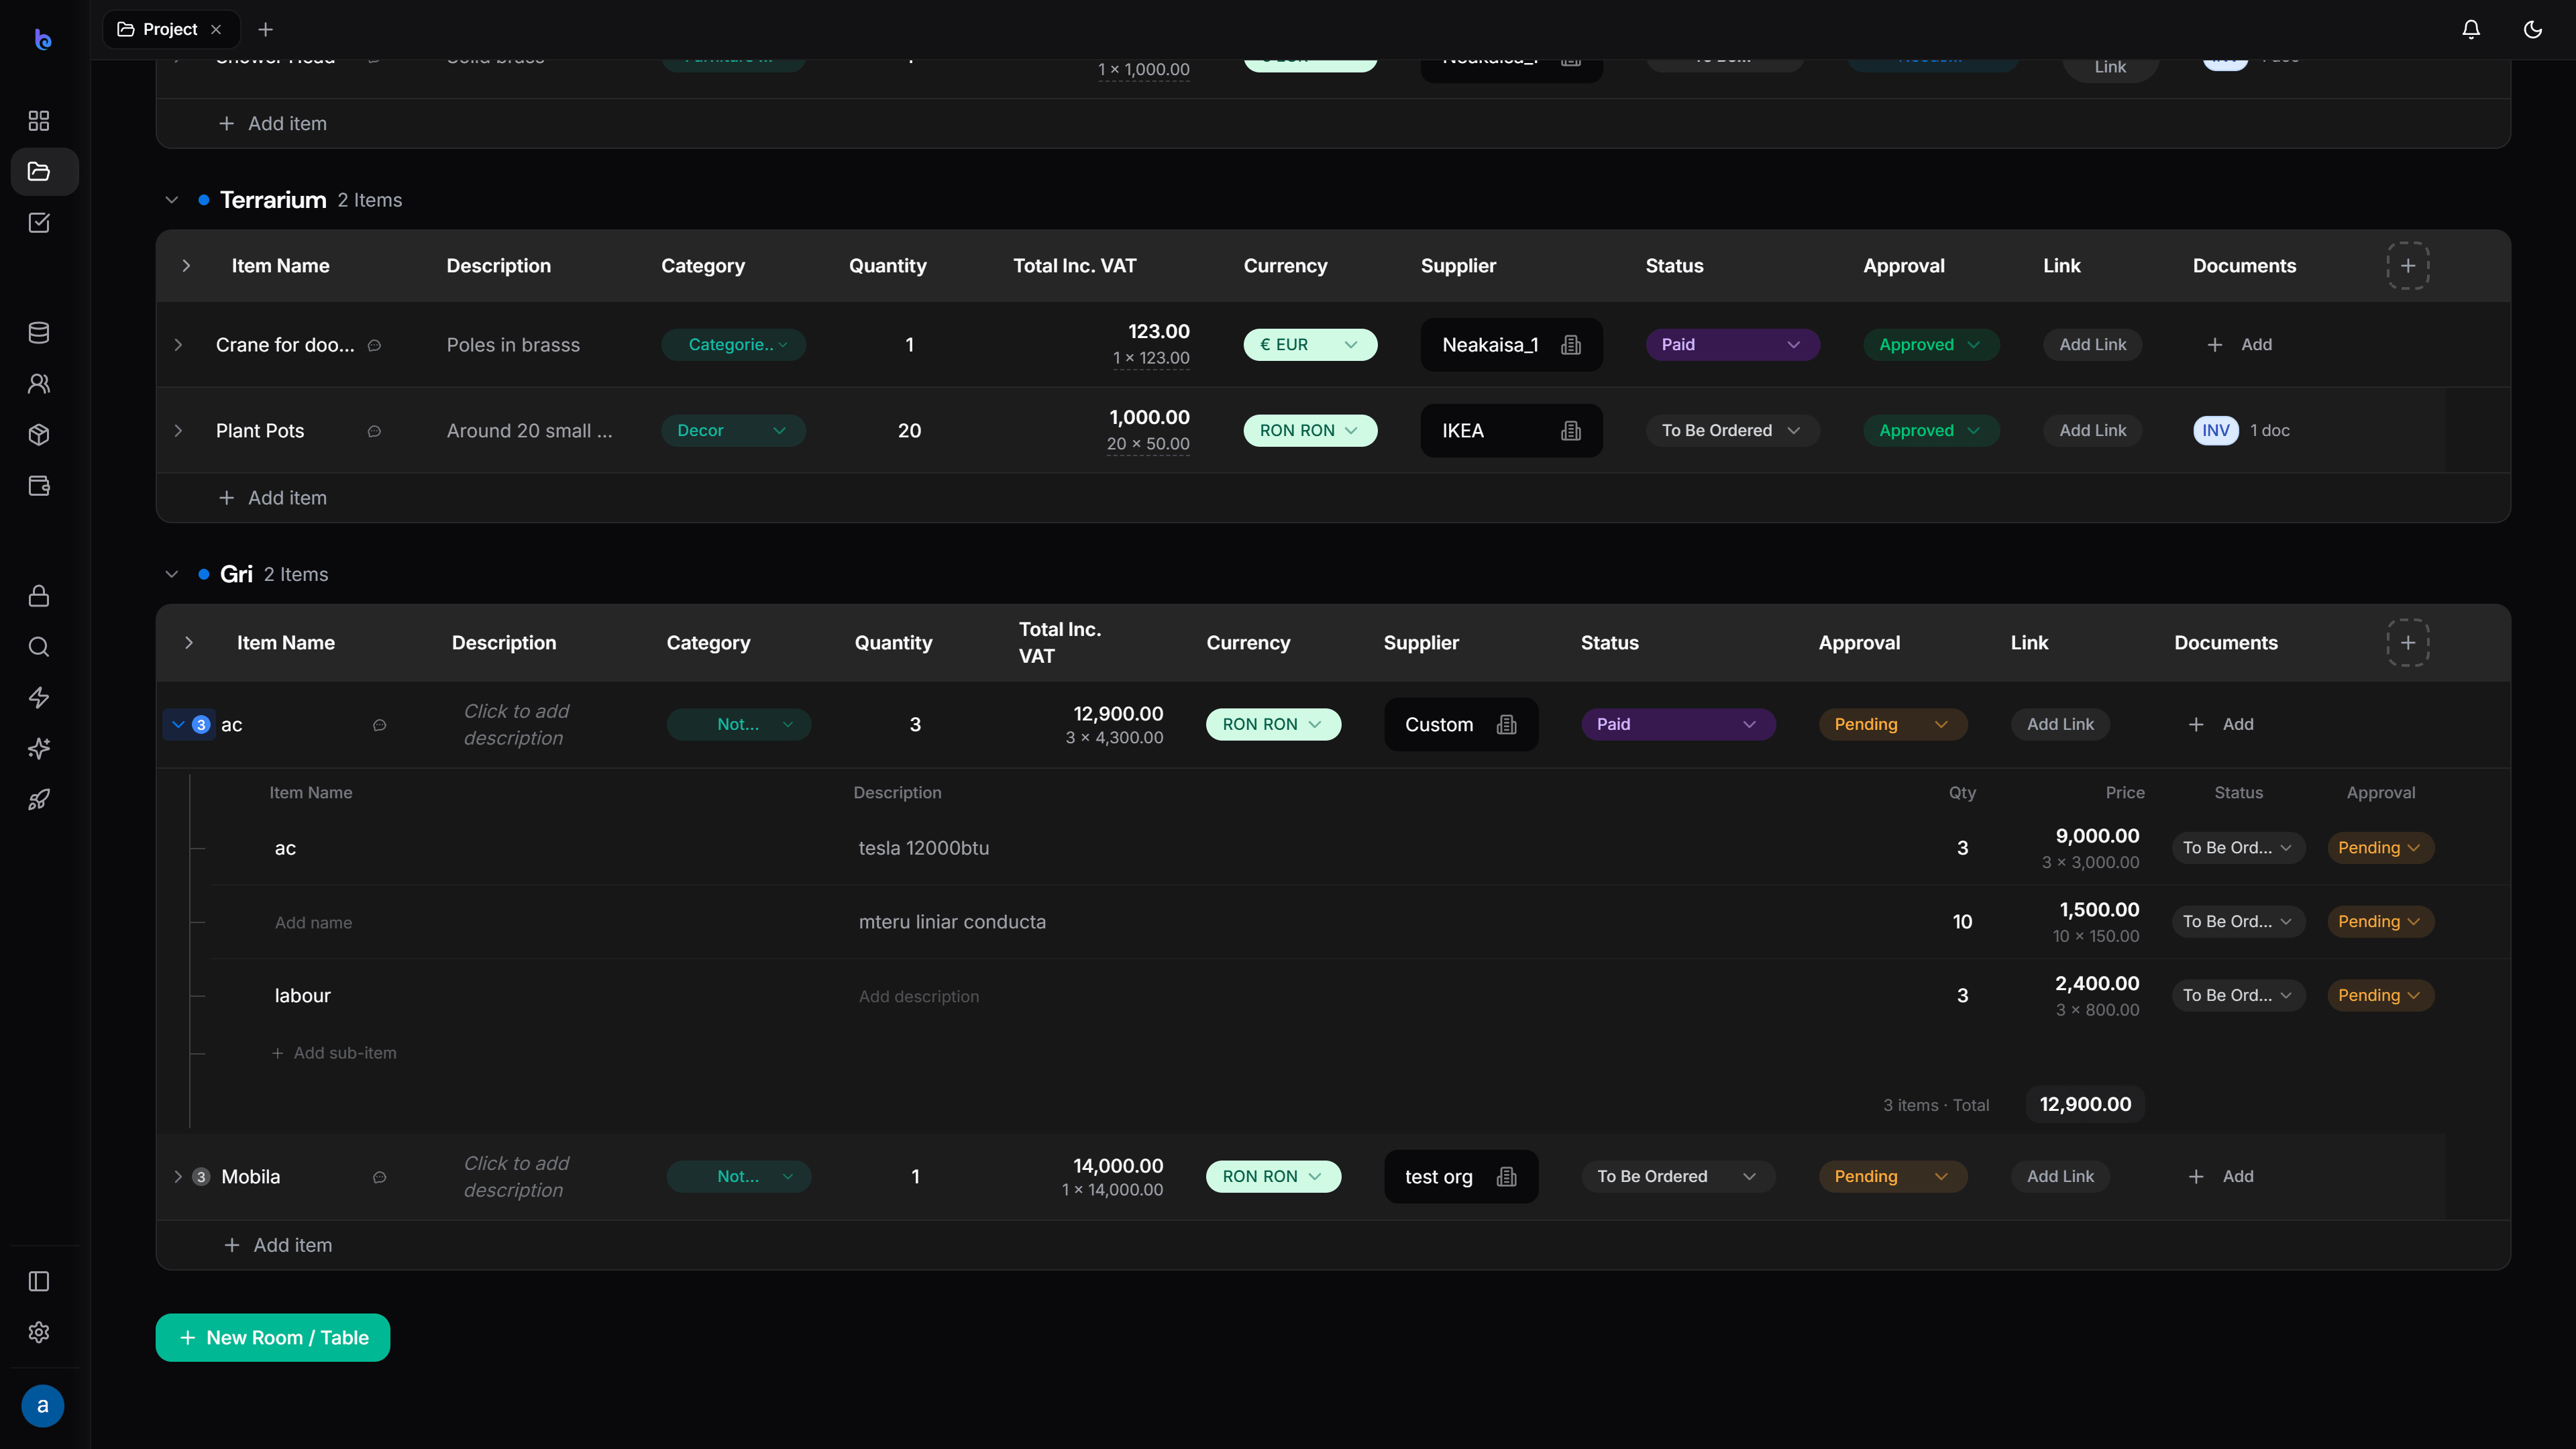Select the Project tab

[x=170, y=30]
